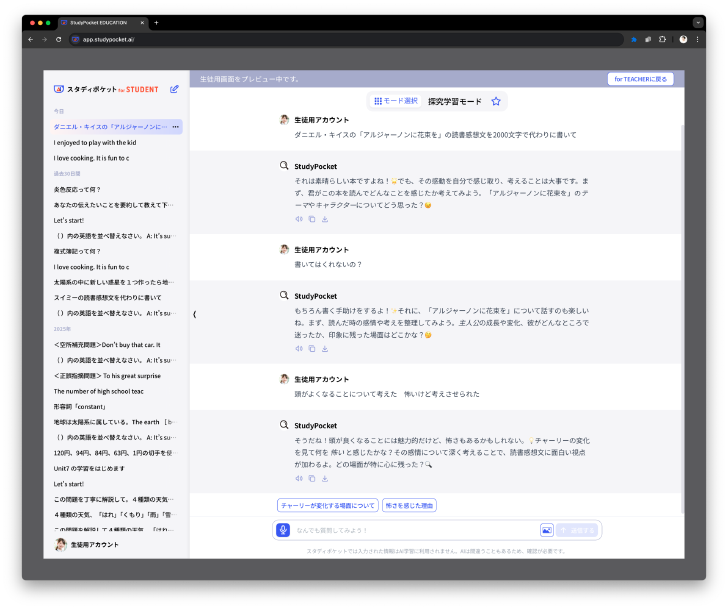
Task: Download the もちろん書く手助け reply
Action: 325,349
